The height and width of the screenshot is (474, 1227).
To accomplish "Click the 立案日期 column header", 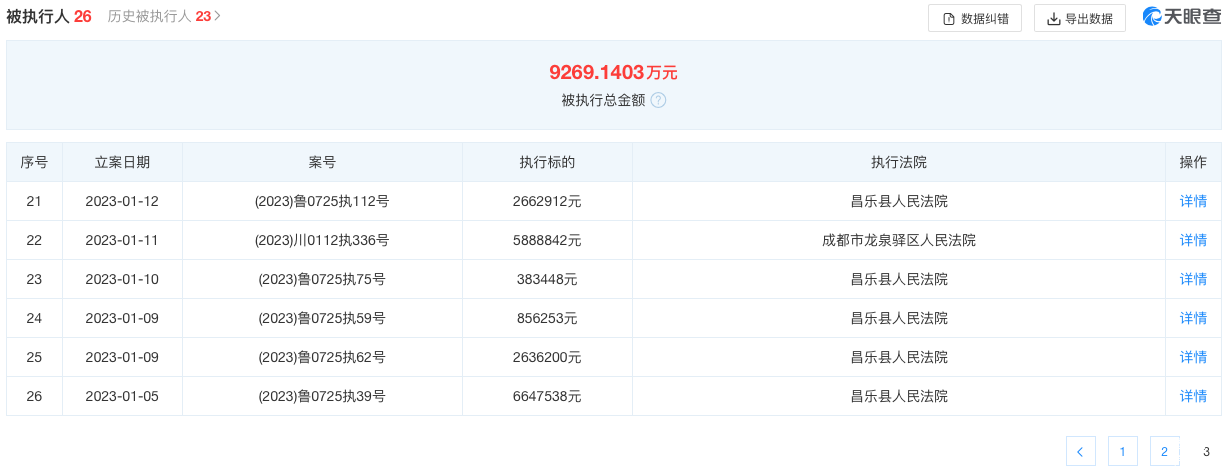I will click(x=122, y=162).
